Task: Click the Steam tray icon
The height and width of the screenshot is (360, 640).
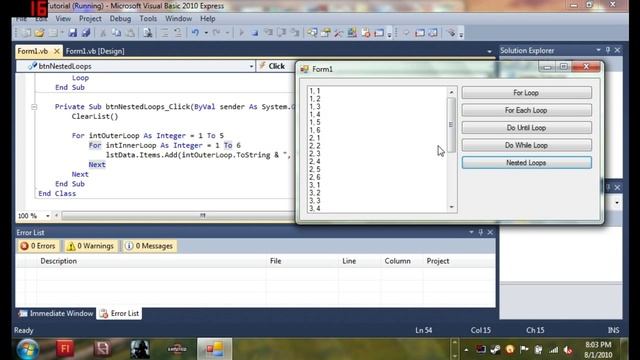Action: click(x=496, y=349)
